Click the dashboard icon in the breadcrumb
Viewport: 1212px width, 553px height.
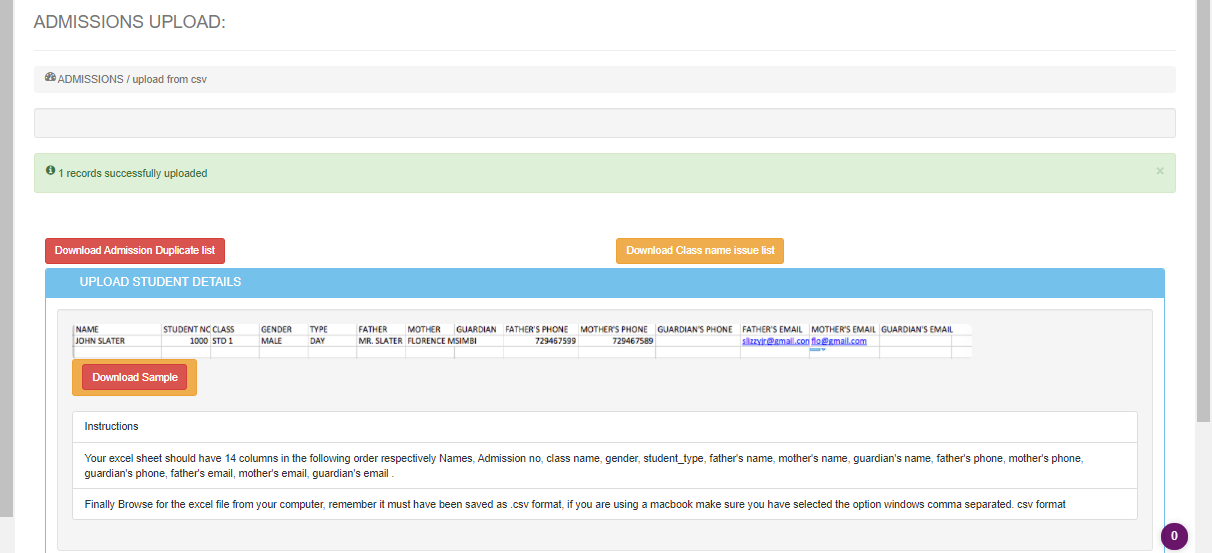(50, 78)
